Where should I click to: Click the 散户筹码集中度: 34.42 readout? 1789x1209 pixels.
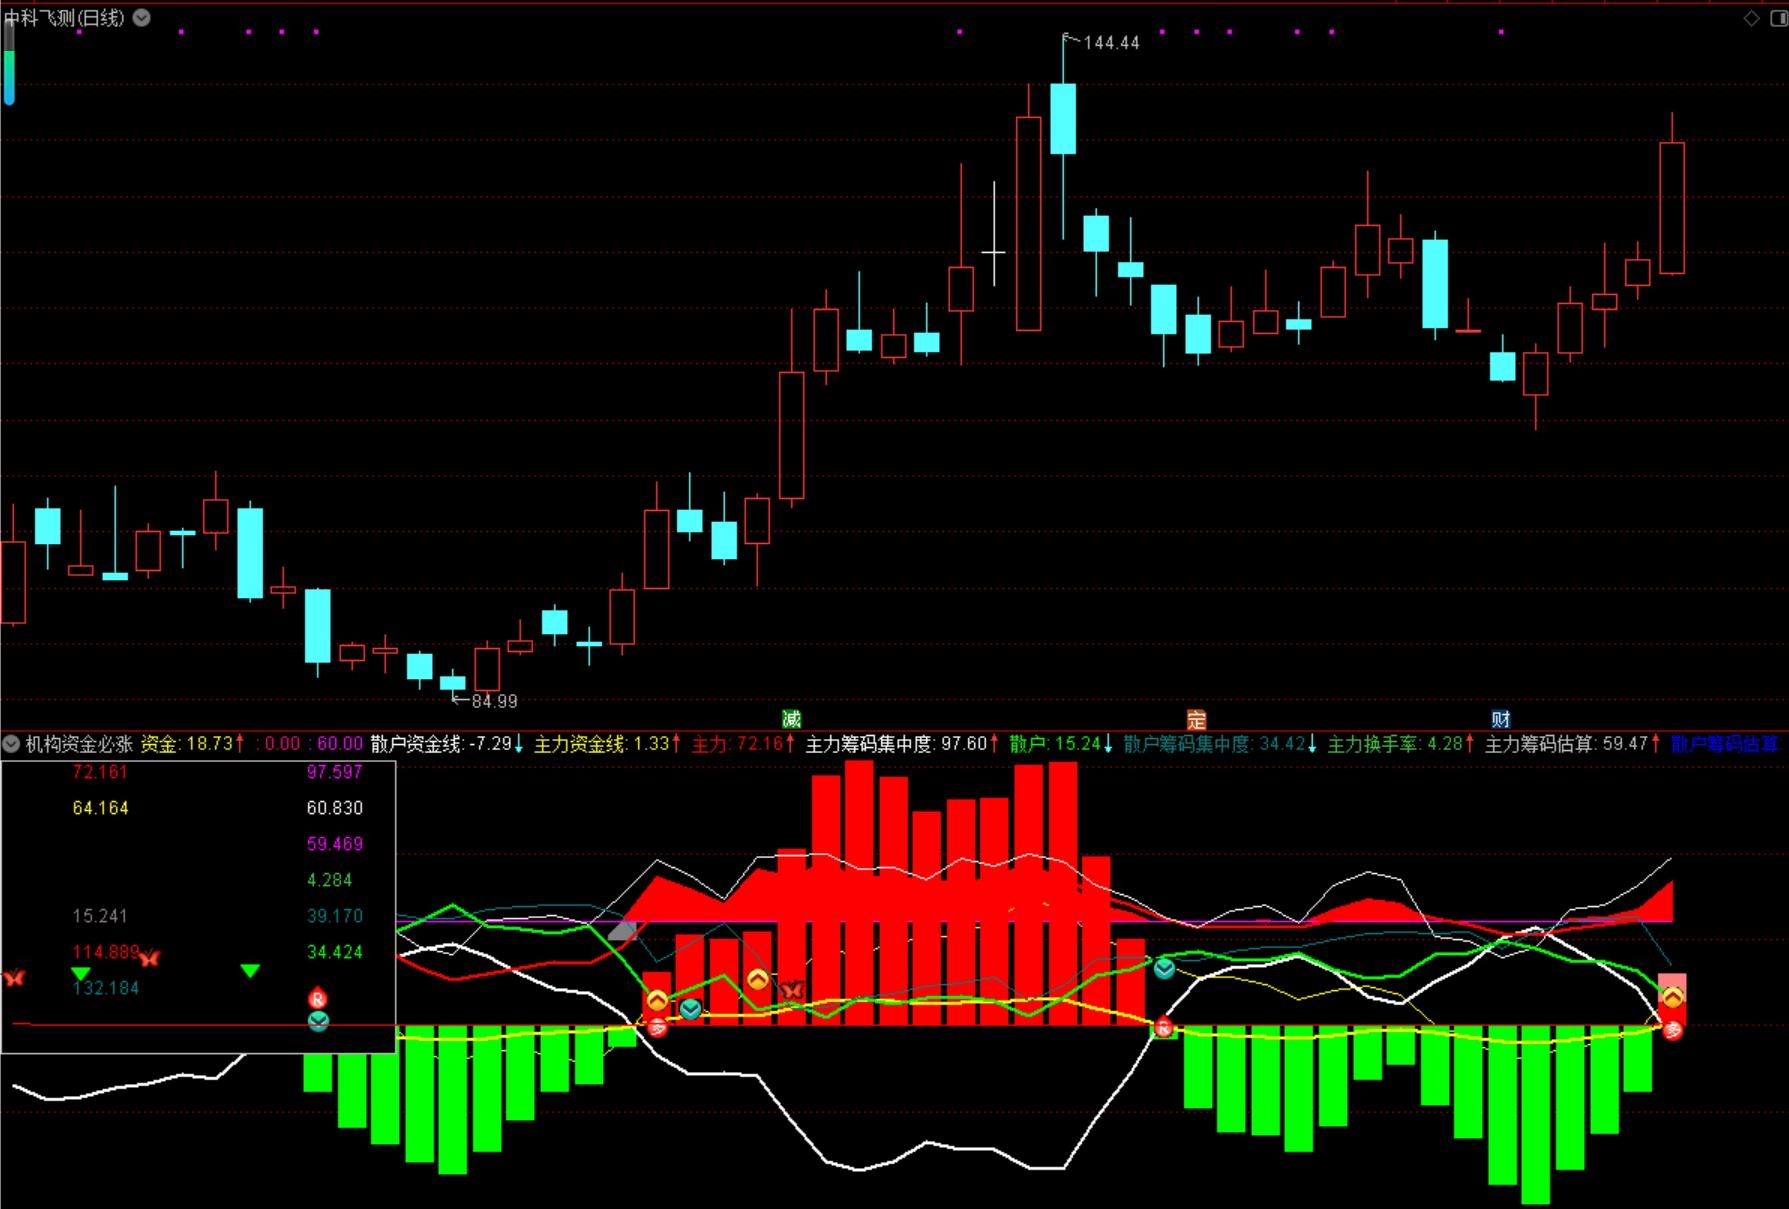pyautogui.click(x=1221, y=743)
